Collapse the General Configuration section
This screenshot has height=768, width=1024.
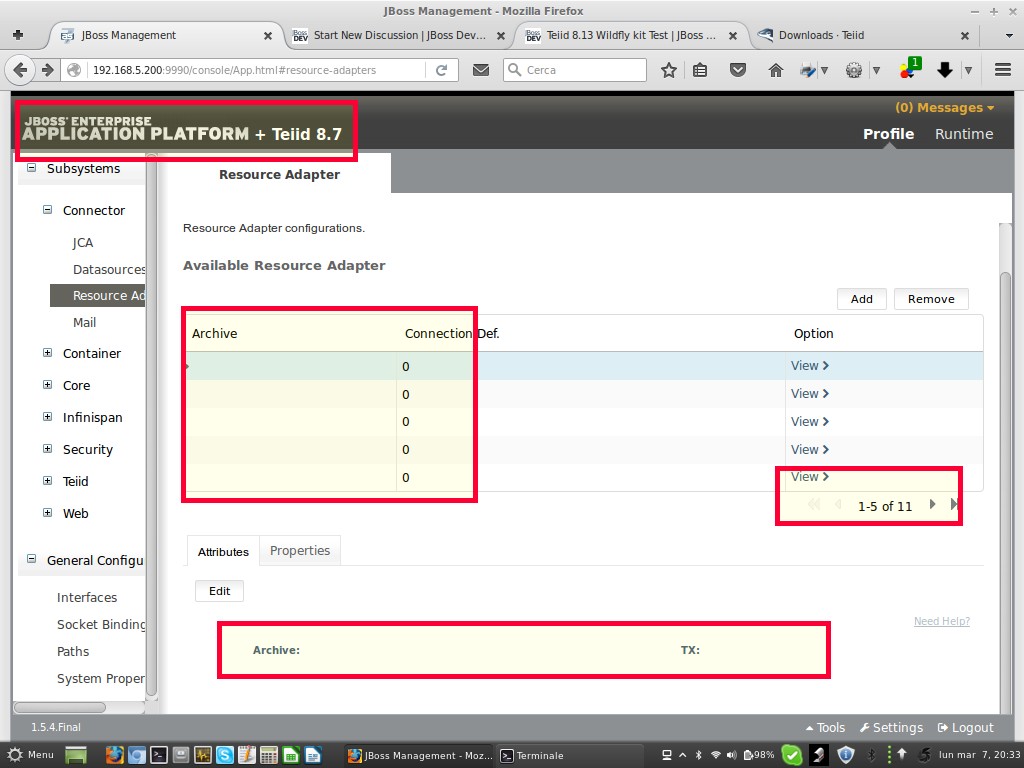coord(31,559)
